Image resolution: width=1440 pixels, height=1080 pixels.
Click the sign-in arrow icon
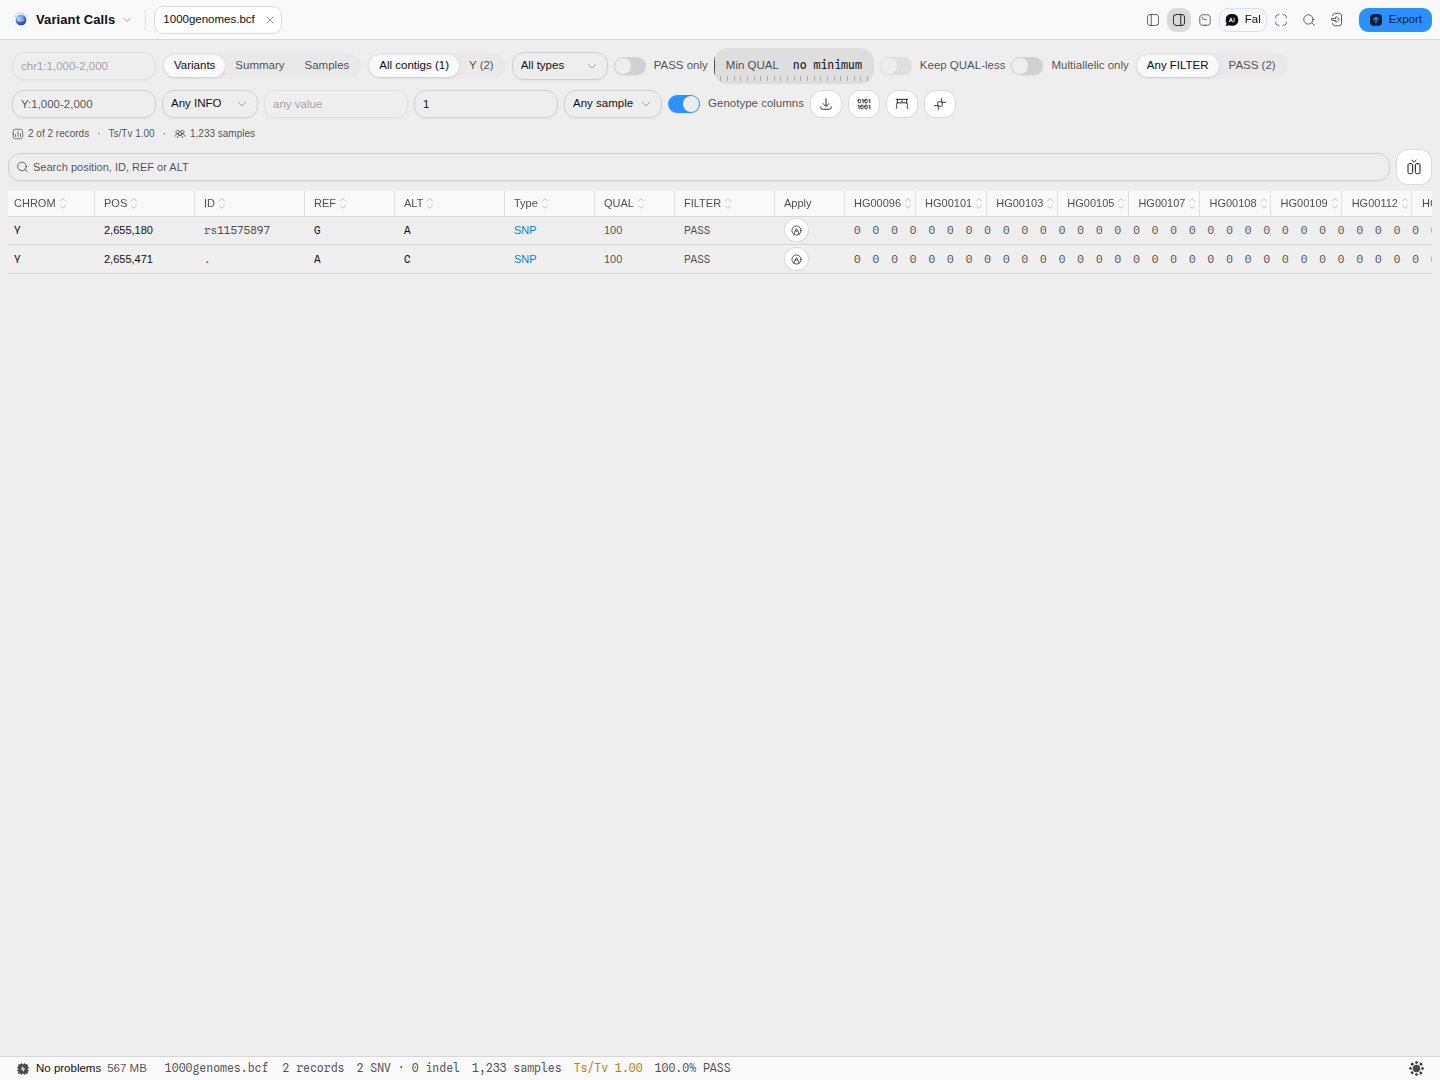click(1336, 20)
